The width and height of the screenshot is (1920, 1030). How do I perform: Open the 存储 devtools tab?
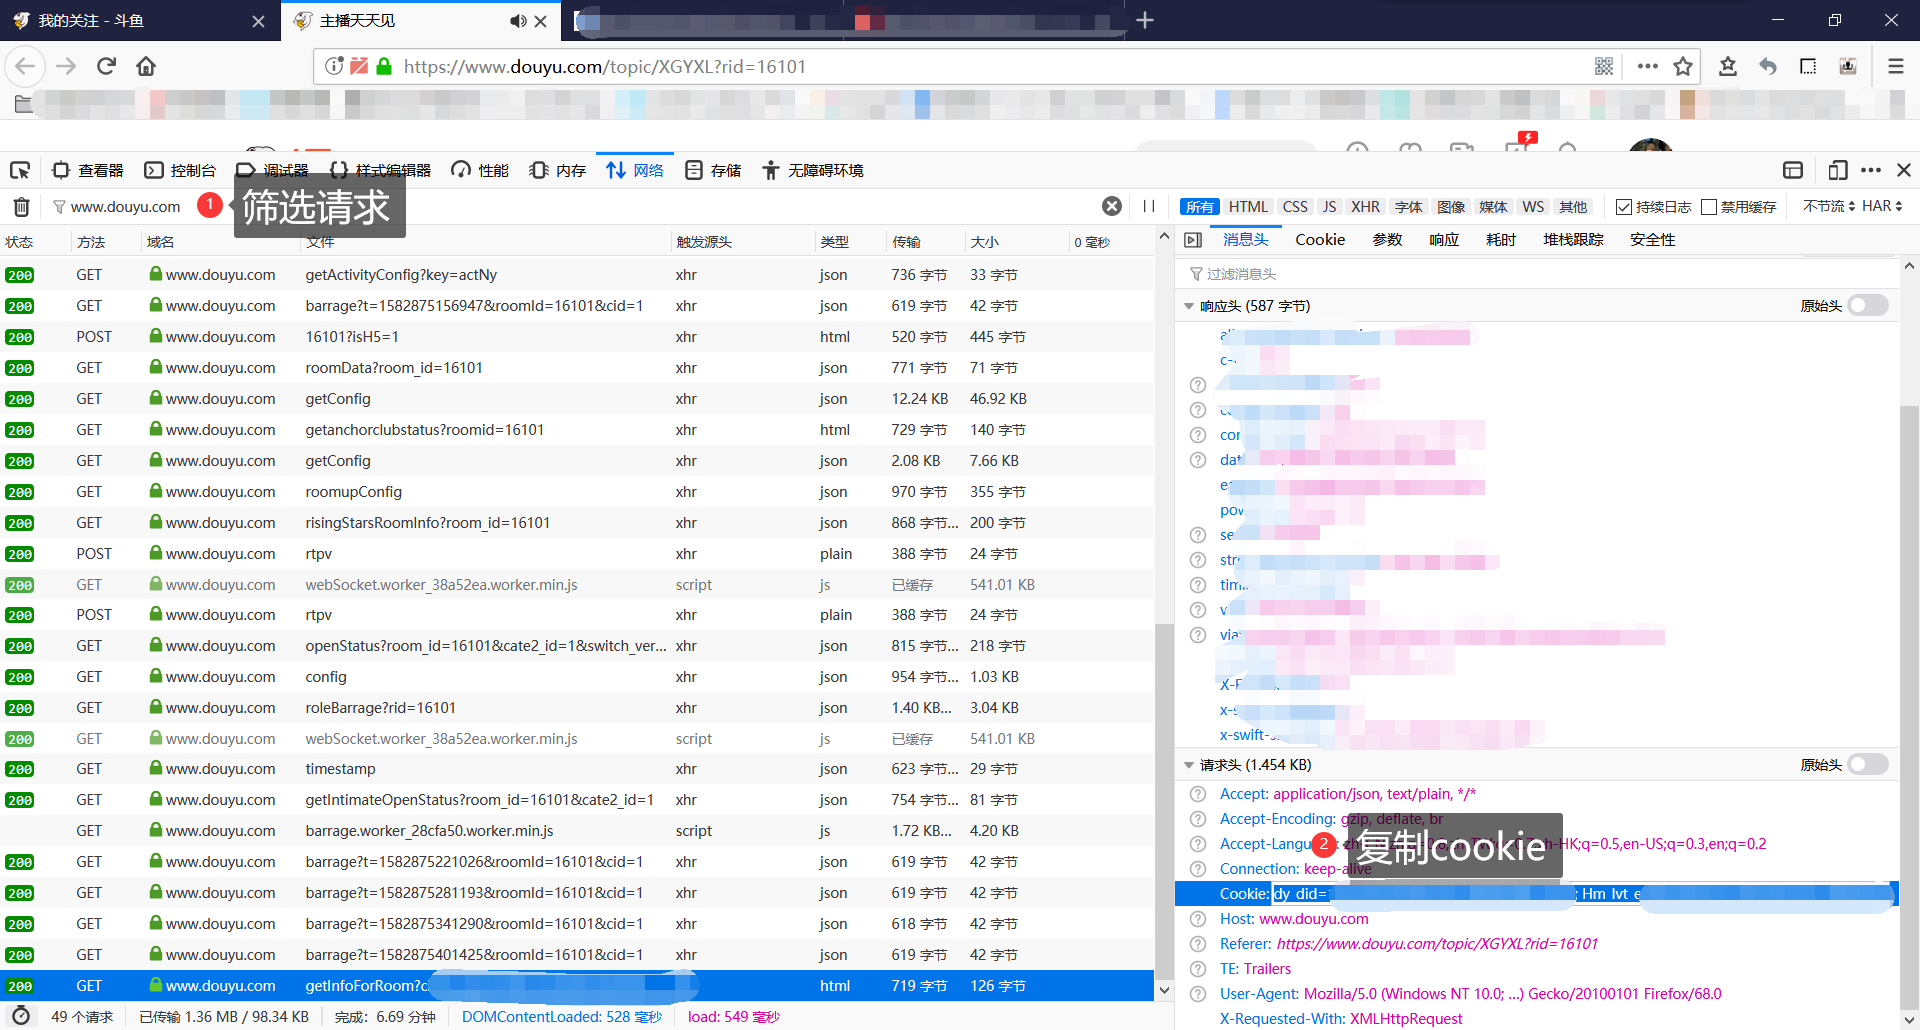(x=713, y=170)
